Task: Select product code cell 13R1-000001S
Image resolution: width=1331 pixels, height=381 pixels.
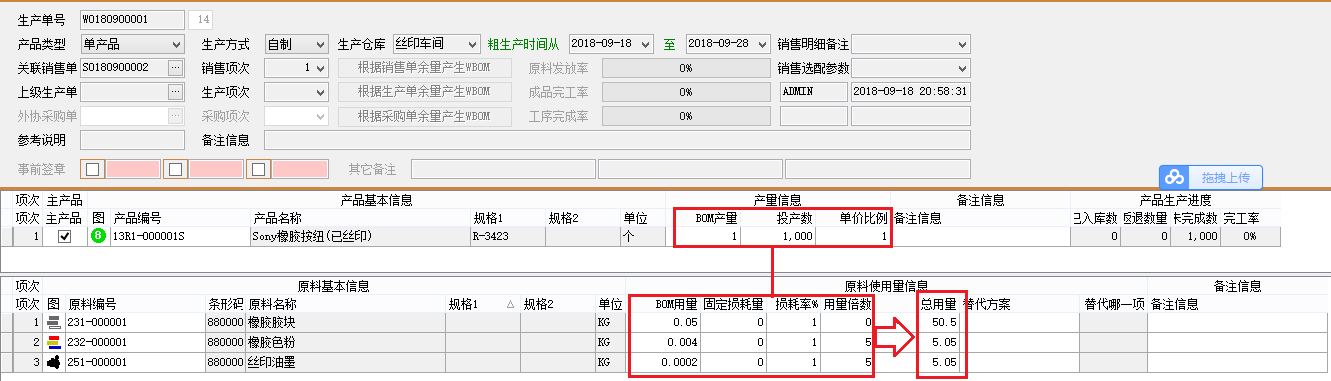Action: (x=180, y=237)
